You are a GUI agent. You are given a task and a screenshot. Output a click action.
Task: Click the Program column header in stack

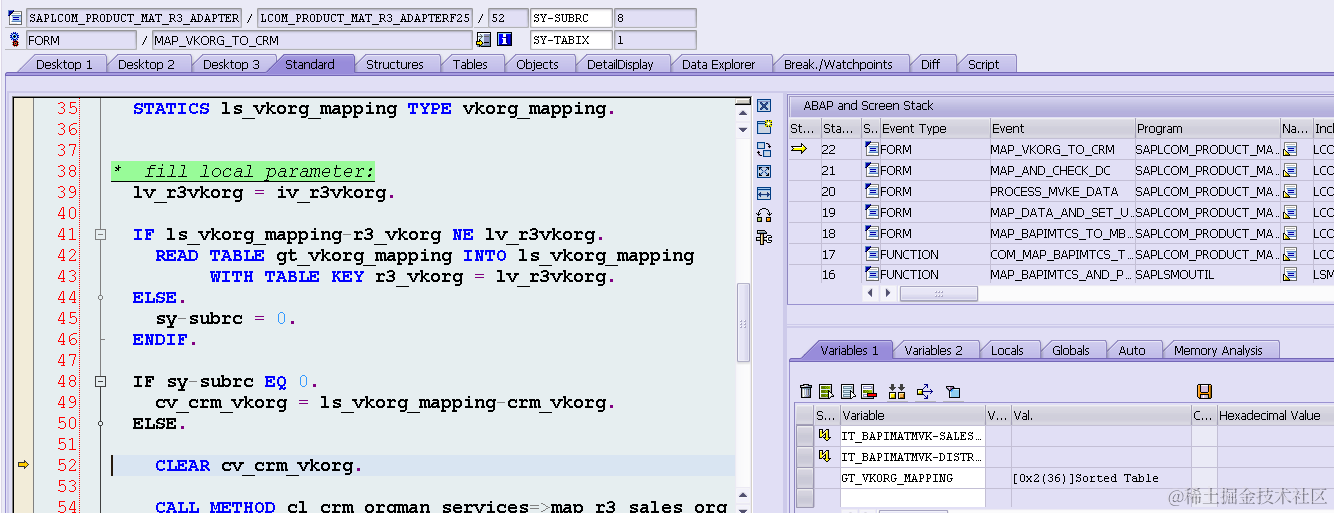tap(1207, 128)
